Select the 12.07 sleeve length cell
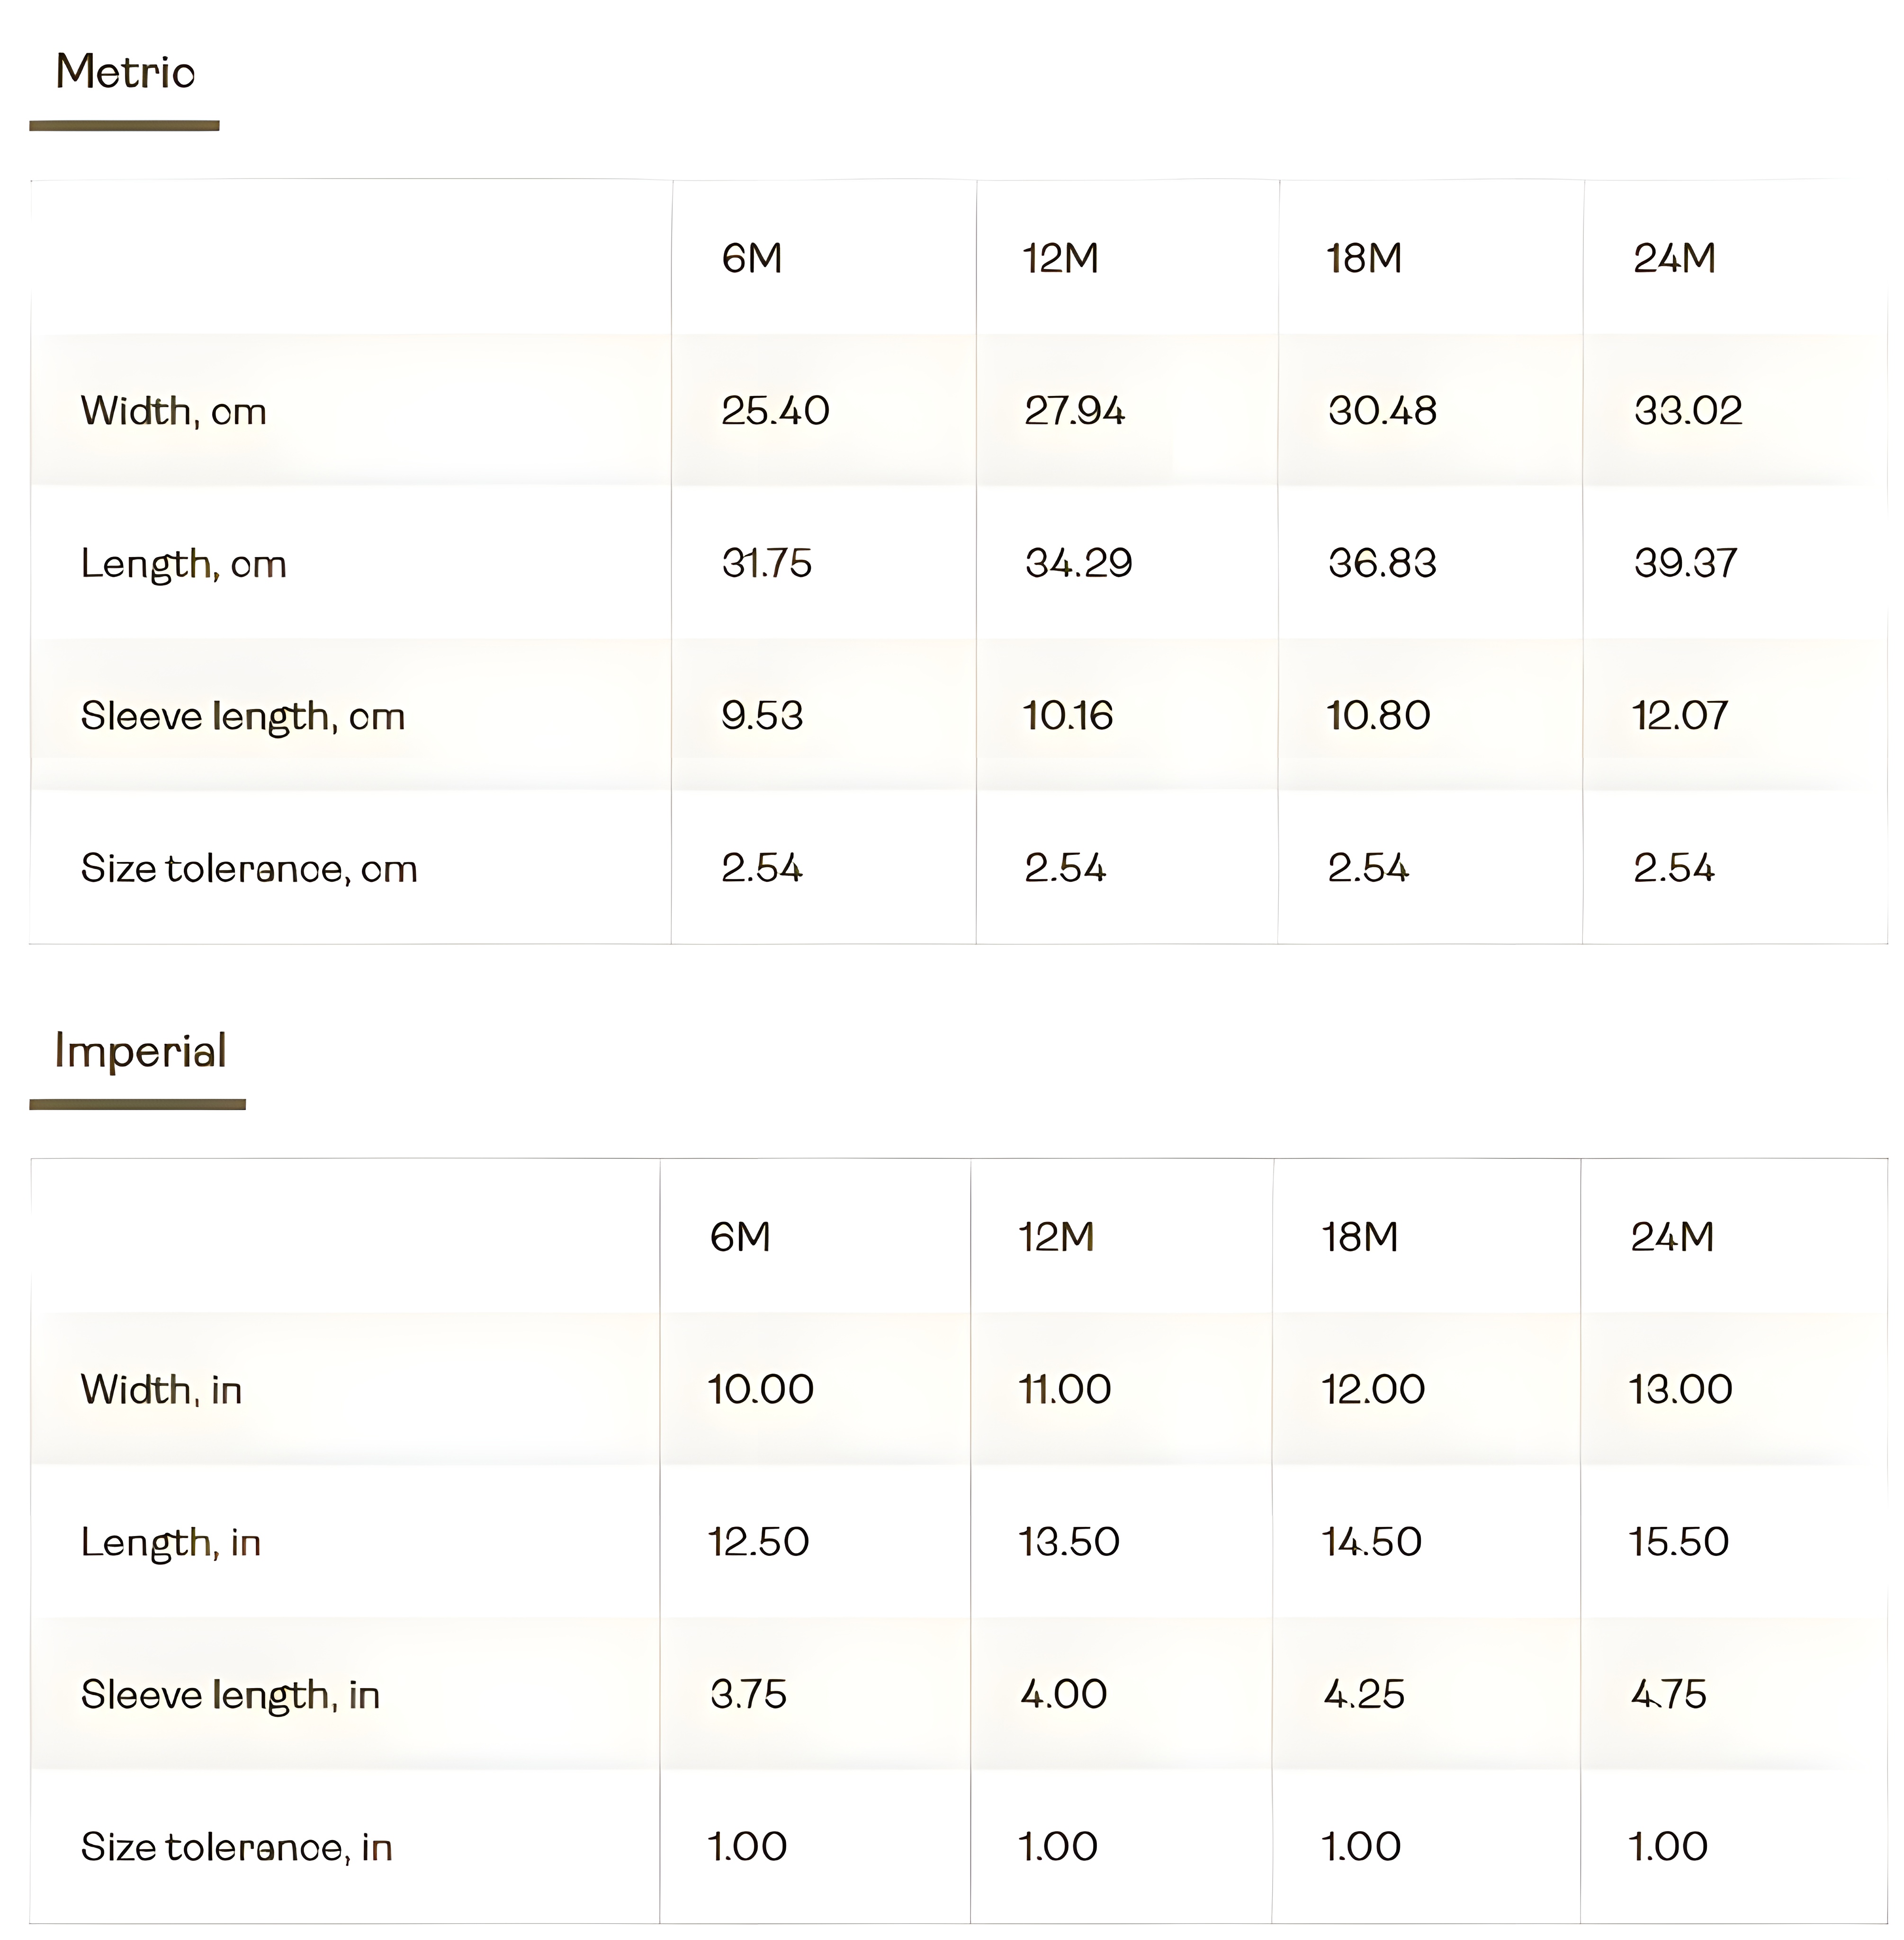The height and width of the screenshot is (1940, 1904). pos(1679,716)
